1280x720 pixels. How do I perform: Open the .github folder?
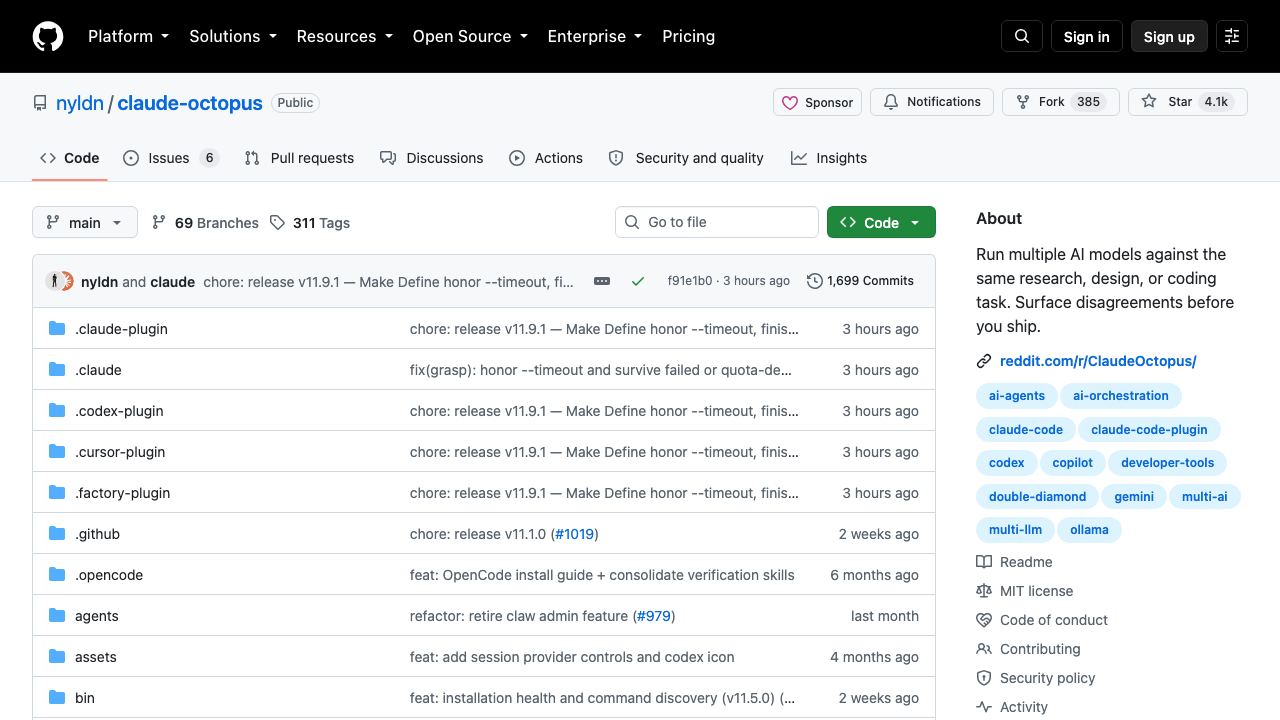(x=97, y=534)
